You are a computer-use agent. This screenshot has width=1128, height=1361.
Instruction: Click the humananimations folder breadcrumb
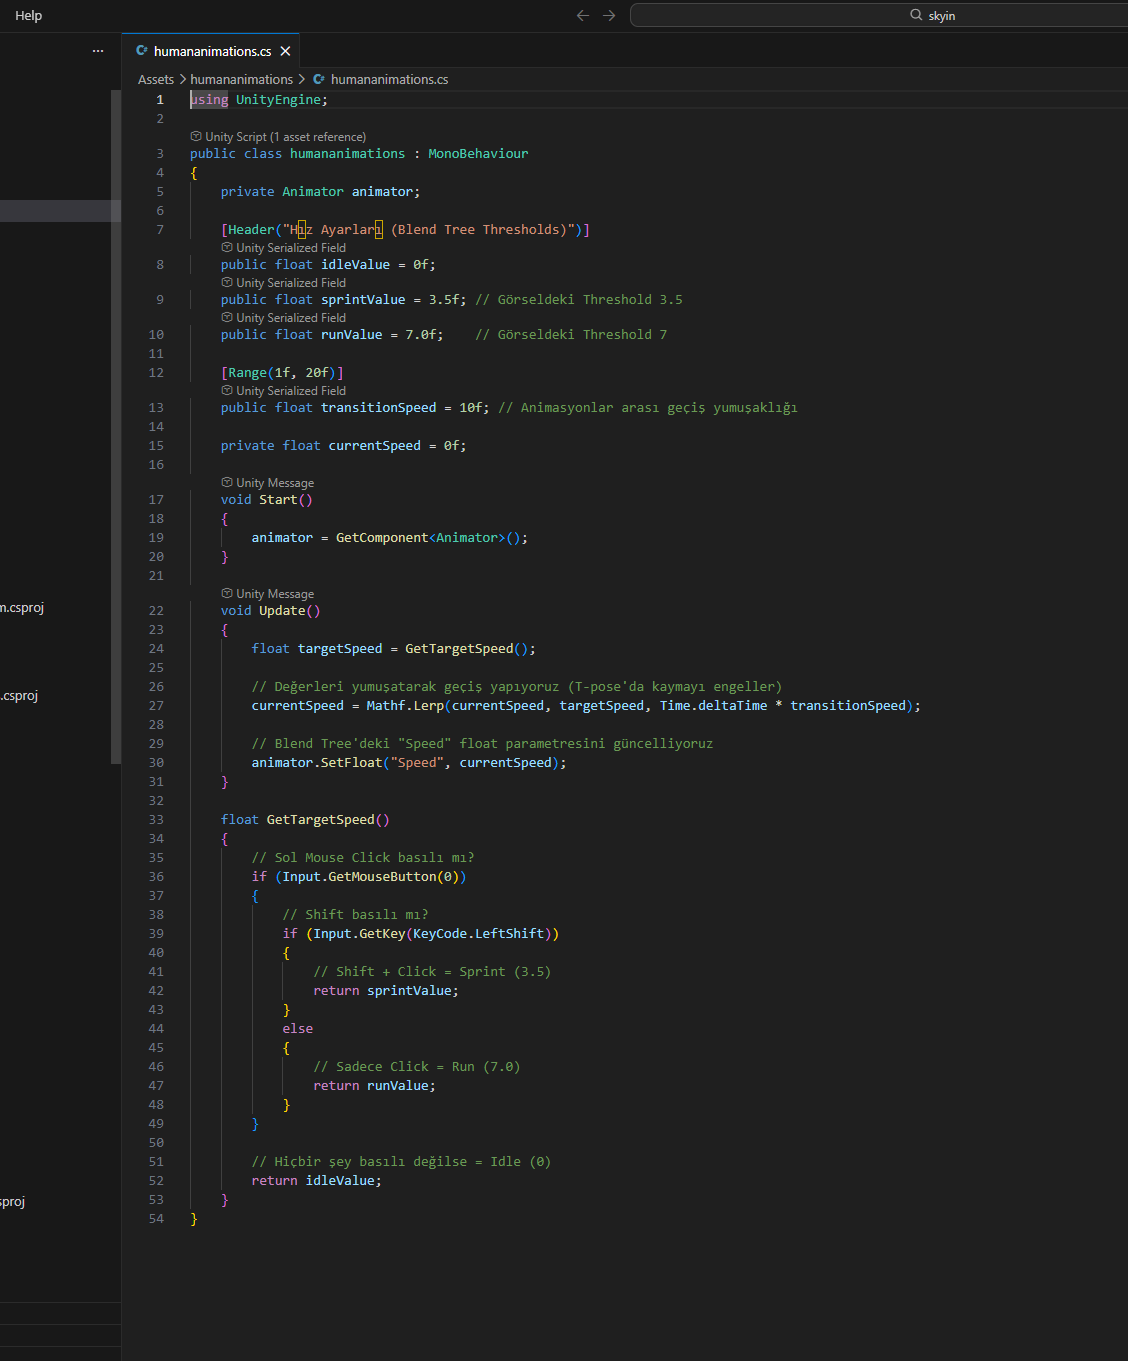point(242,79)
